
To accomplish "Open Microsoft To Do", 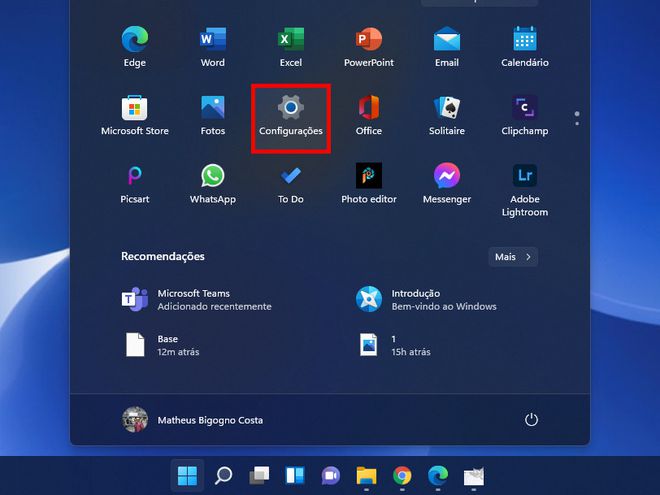I will tap(291, 184).
